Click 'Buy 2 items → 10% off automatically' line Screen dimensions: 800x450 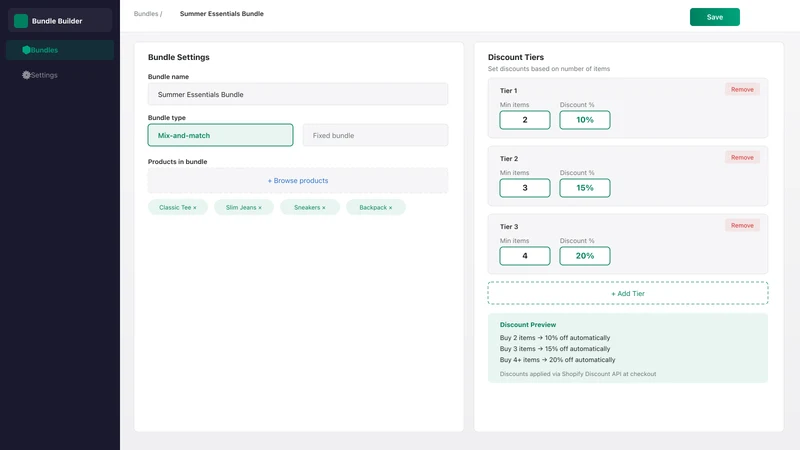[555, 338]
